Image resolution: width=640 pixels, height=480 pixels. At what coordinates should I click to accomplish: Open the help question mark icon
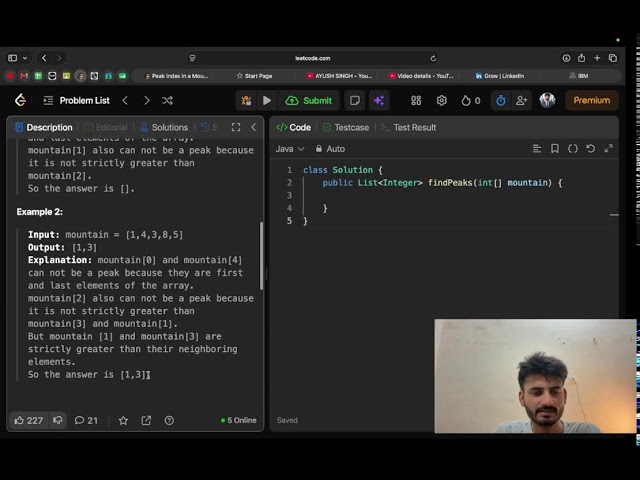[169, 420]
